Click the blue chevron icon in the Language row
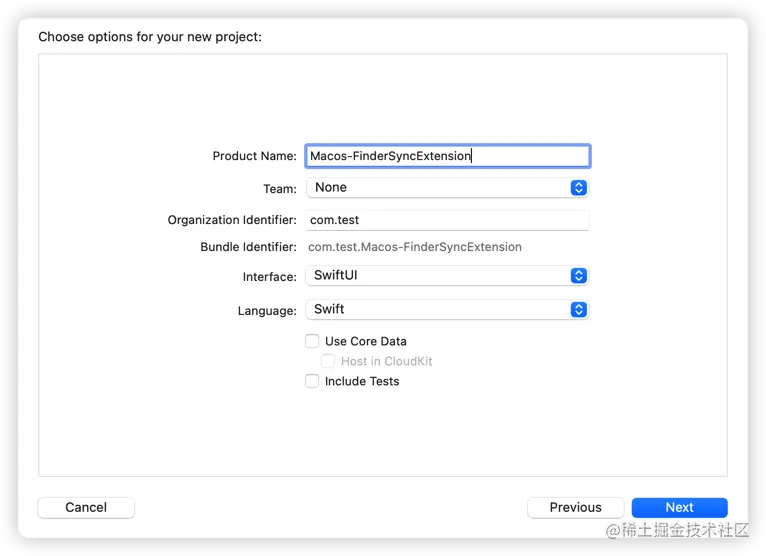This screenshot has height=556, width=766. (578, 309)
